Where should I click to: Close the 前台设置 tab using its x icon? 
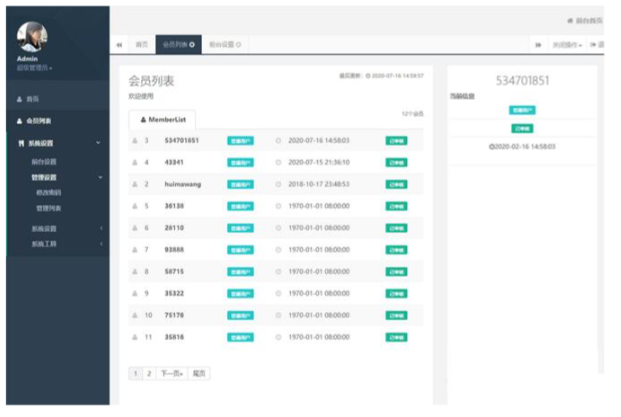(238, 45)
